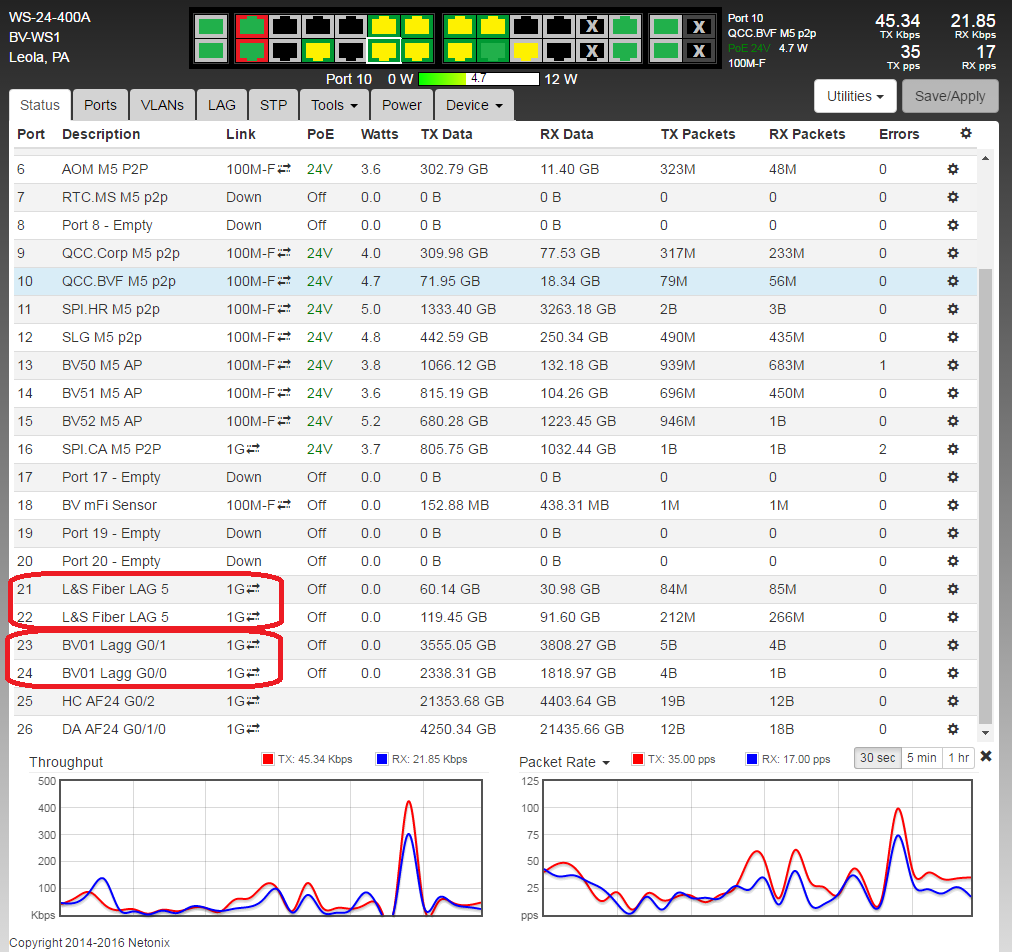
Task: Click the red-bordered port 1 jack icon
Action: 252,27
